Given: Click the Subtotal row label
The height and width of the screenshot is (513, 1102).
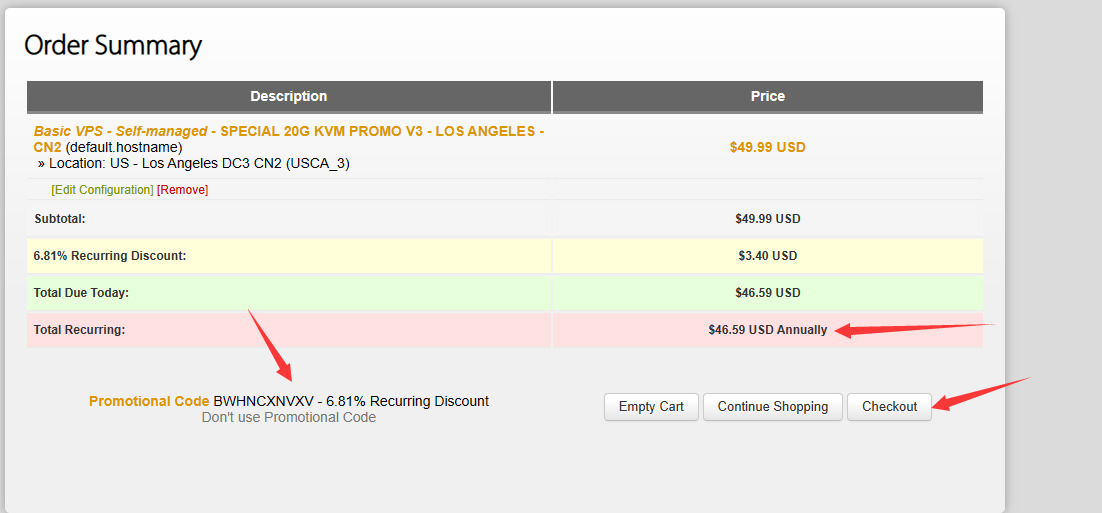Looking at the screenshot, I should (60, 218).
